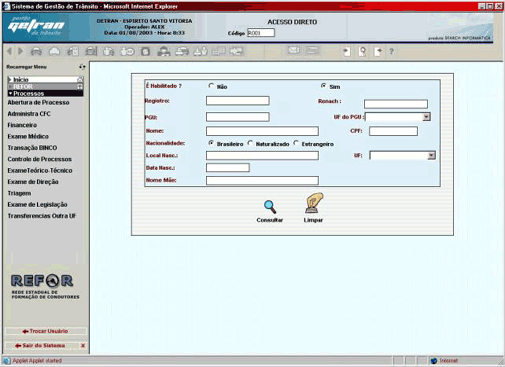
Task: Click into the Registro field
Action: point(238,101)
